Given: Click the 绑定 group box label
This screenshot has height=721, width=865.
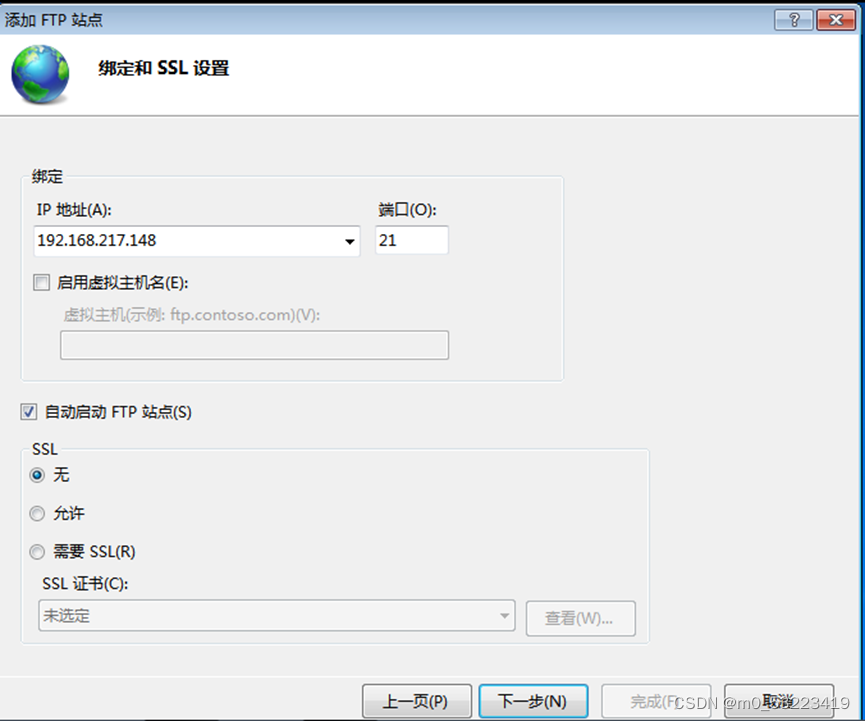Looking at the screenshot, I should point(47,177).
